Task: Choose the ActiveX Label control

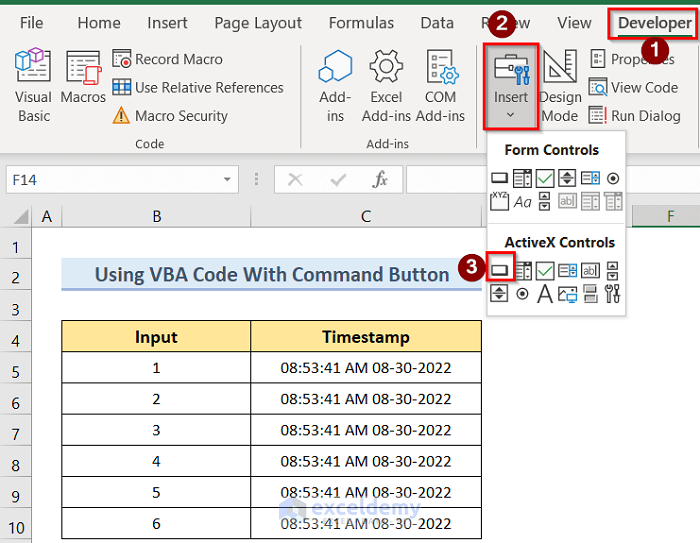Action: [x=545, y=294]
